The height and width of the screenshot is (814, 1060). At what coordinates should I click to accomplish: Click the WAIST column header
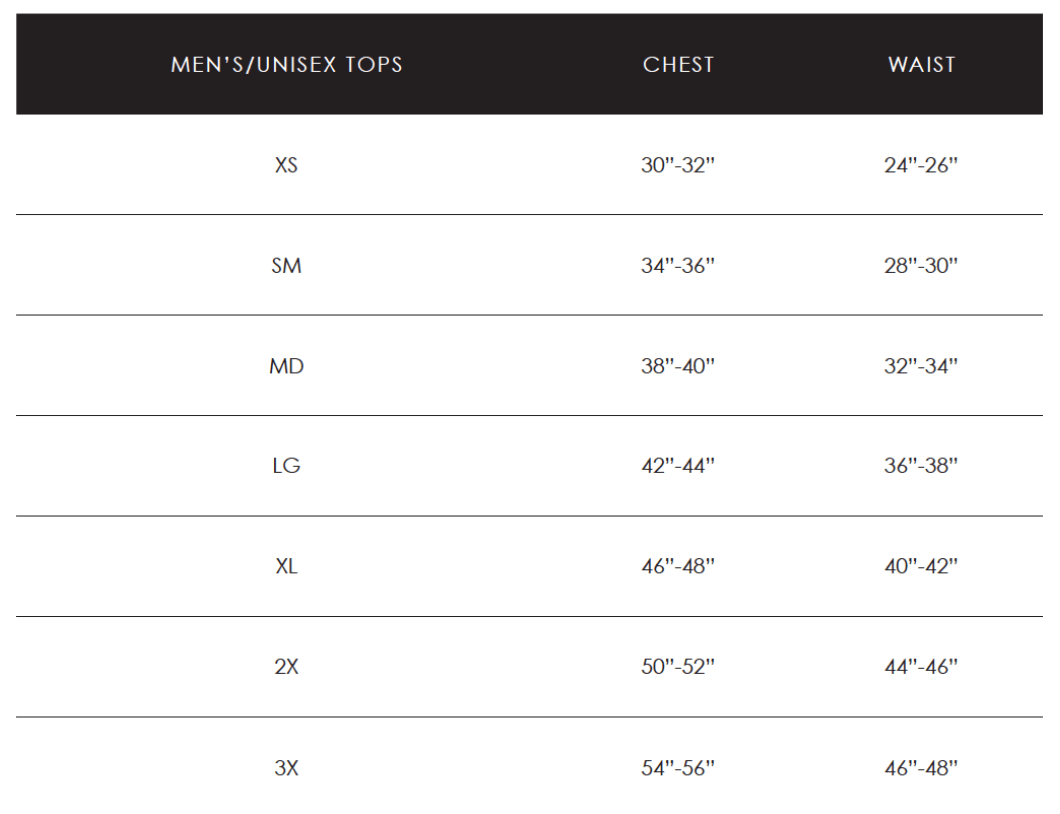click(x=921, y=65)
